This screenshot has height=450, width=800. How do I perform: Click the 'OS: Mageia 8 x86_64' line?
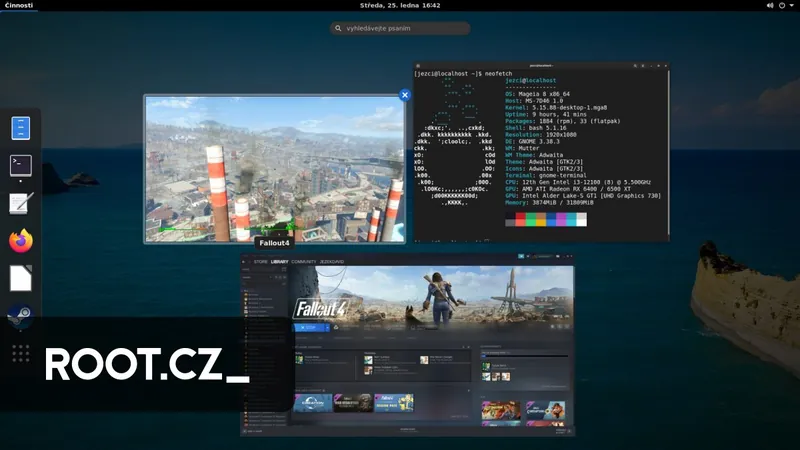coord(537,94)
